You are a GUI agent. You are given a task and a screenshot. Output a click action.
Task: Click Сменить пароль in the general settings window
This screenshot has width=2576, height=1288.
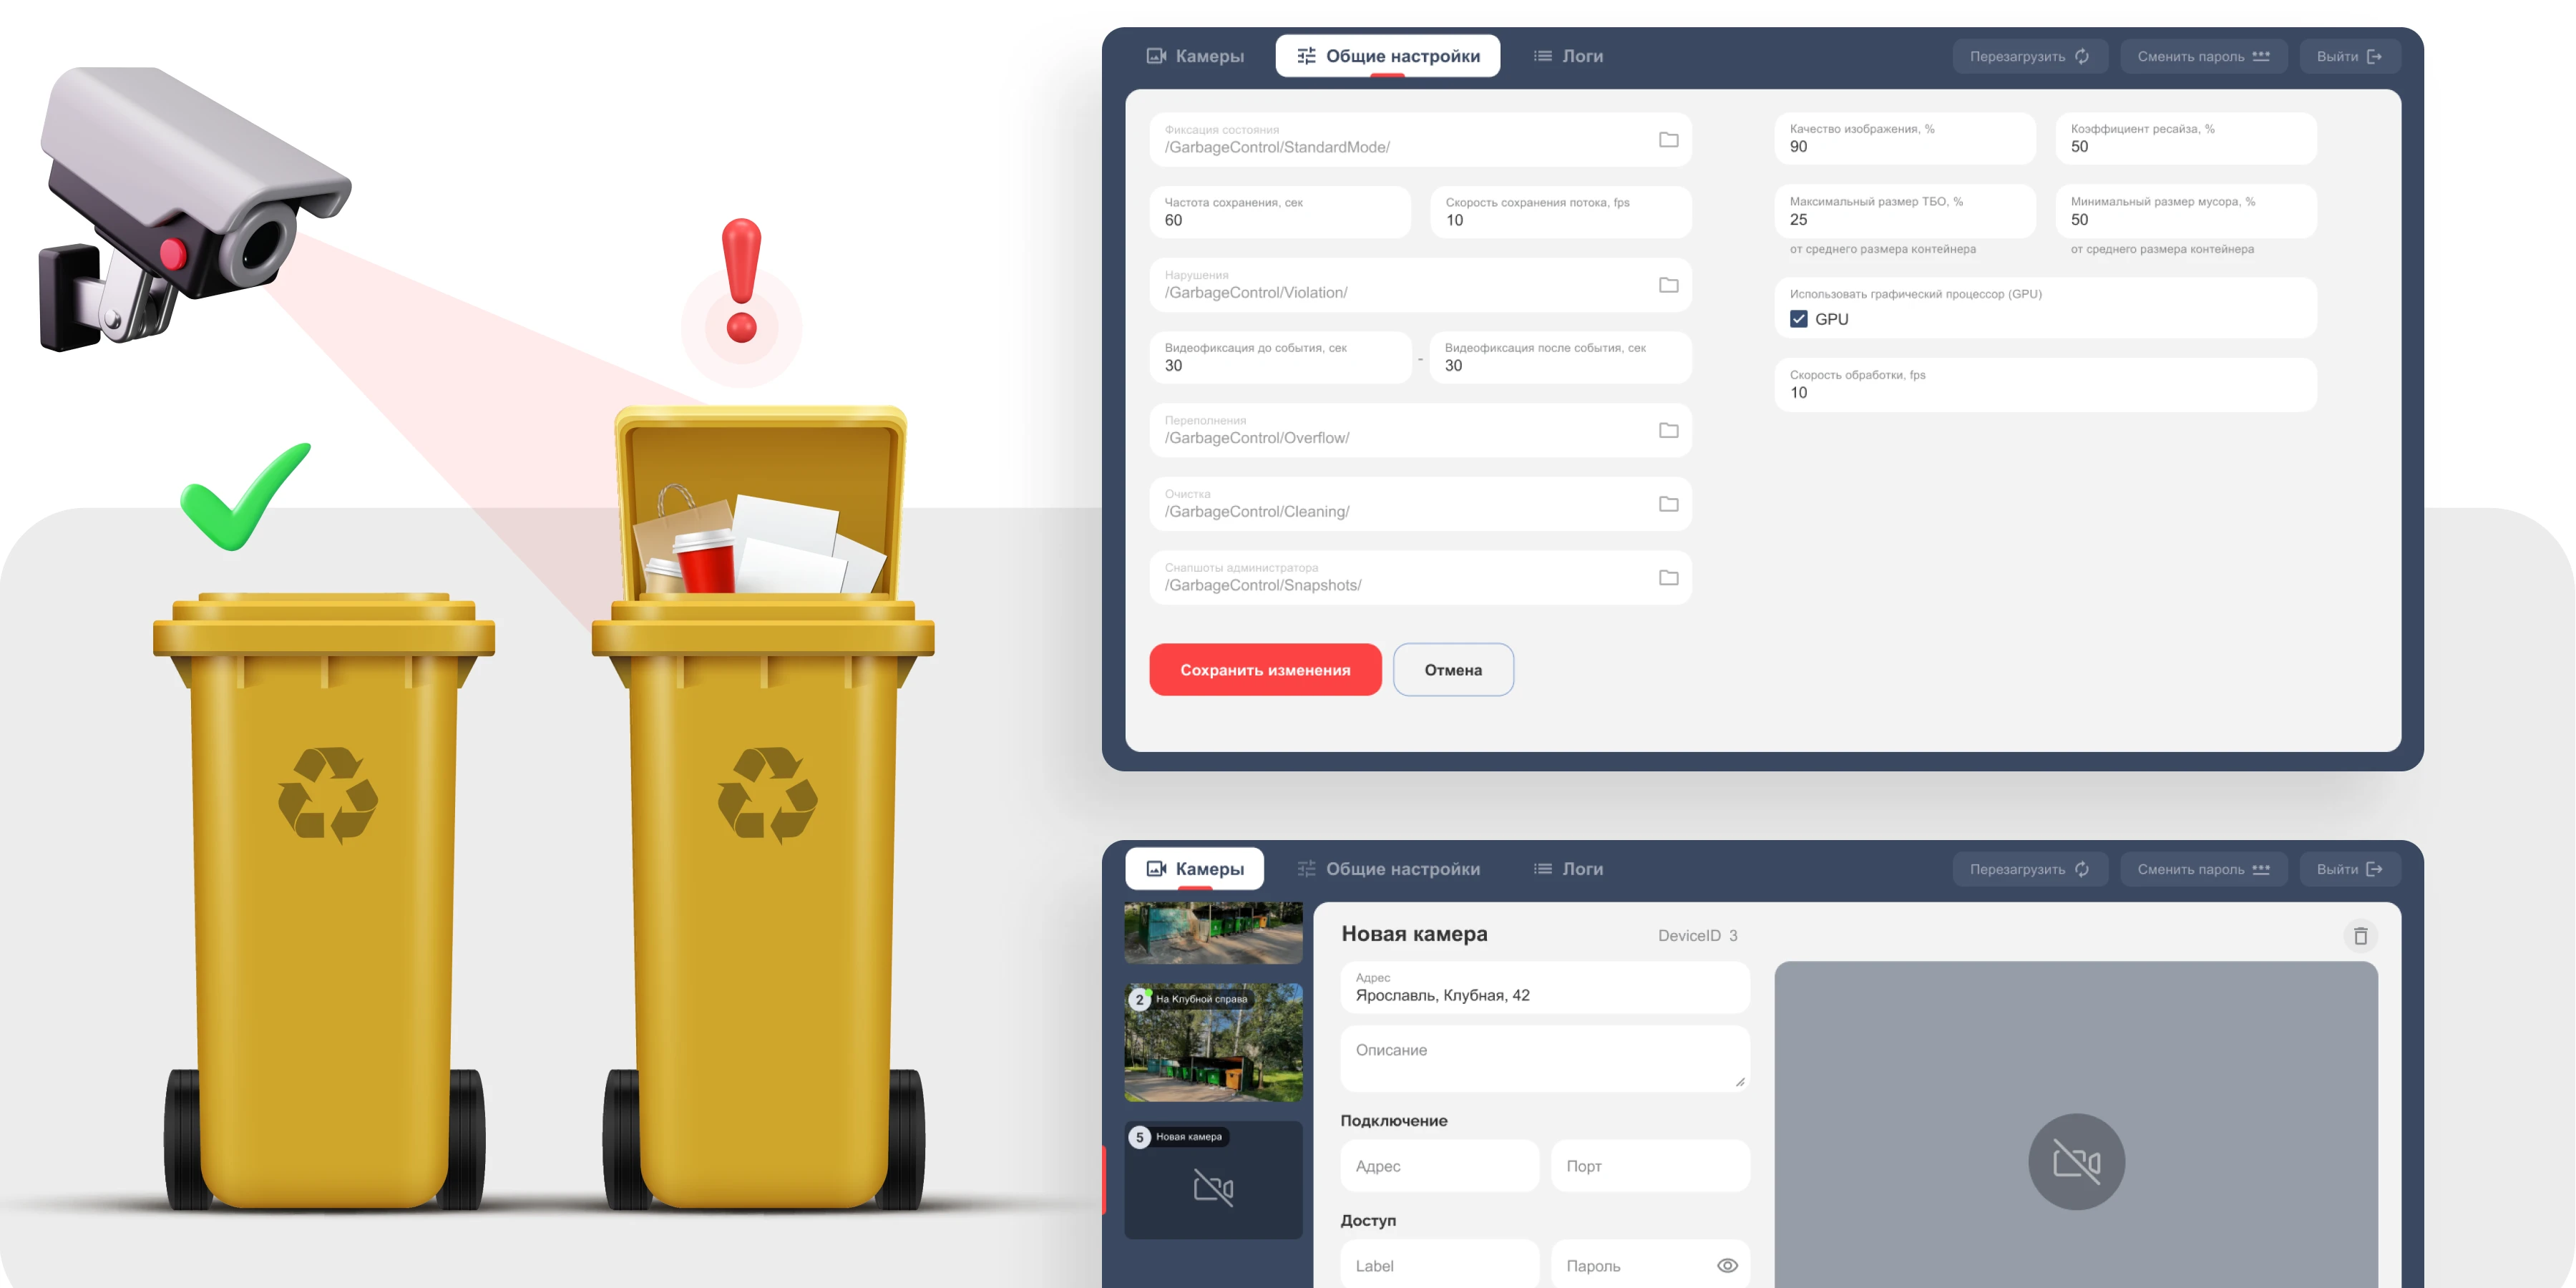coord(2203,56)
